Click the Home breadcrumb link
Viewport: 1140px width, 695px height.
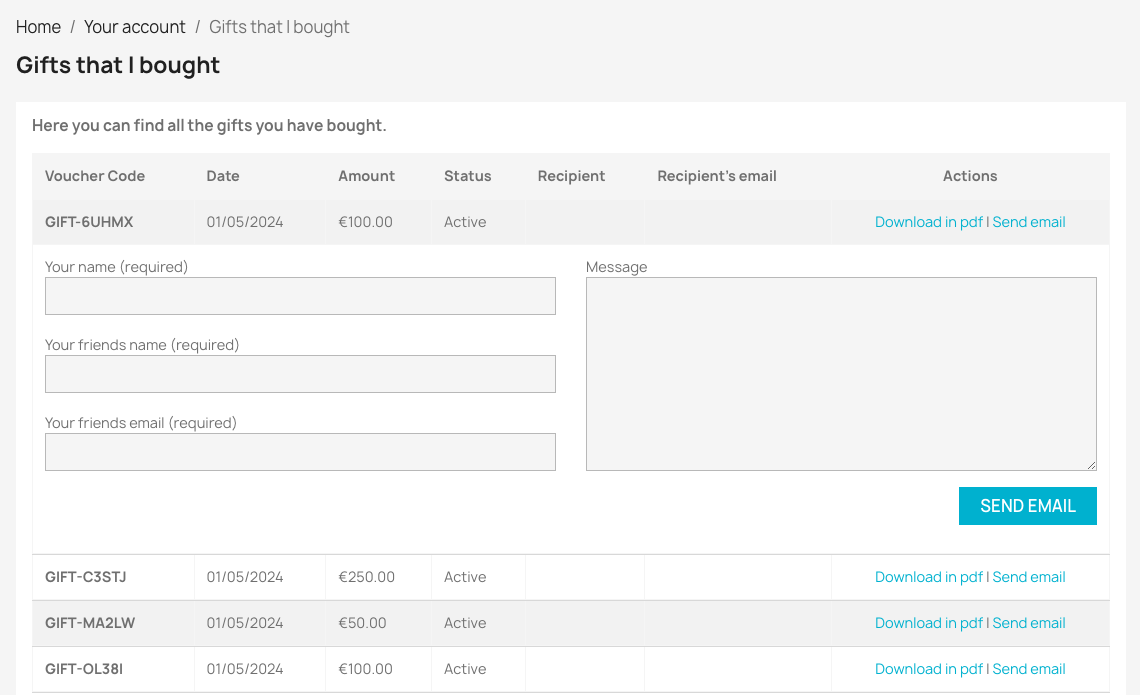coord(38,27)
